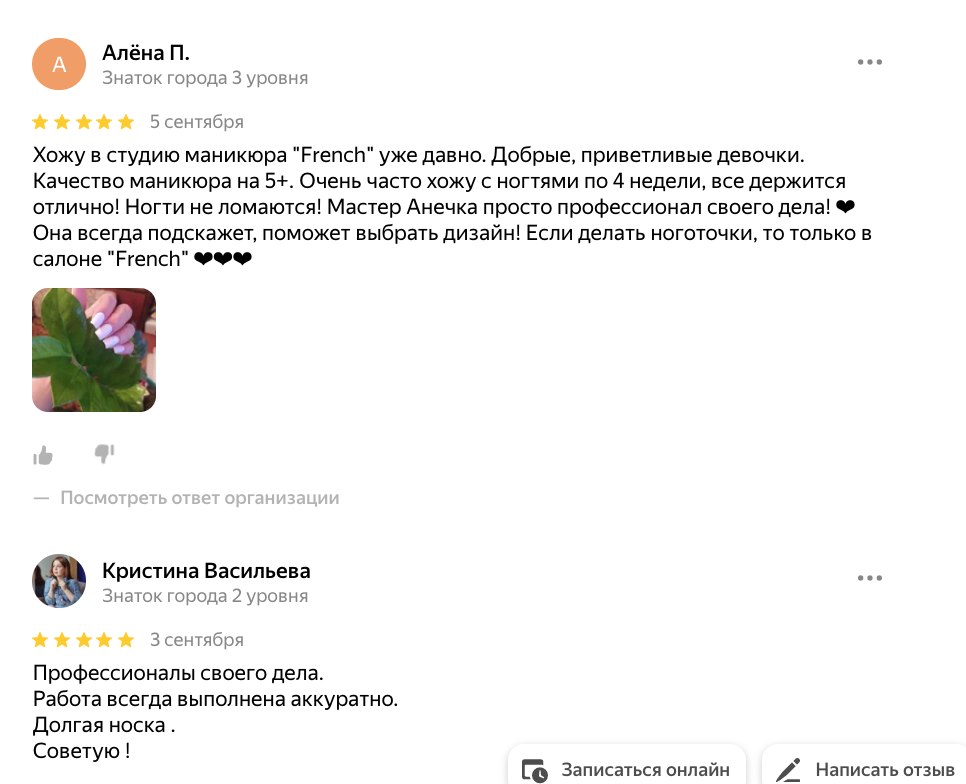Open the manicure photo thumbnail

(x=94, y=350)
